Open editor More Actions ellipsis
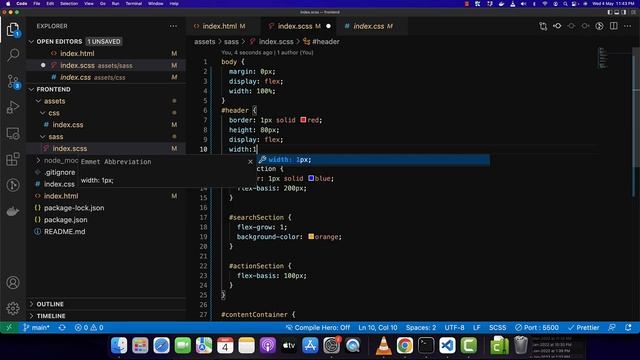 pos(628,26)
